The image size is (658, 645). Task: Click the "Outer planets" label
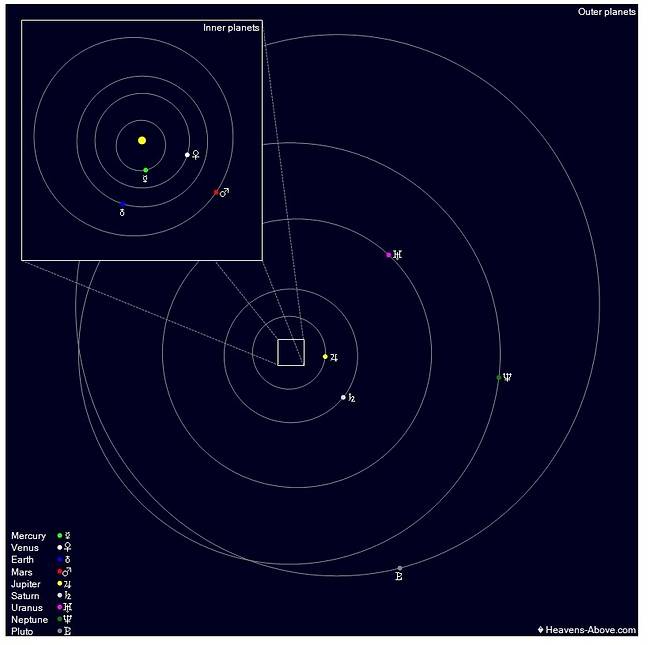click(x=606, y=12)
